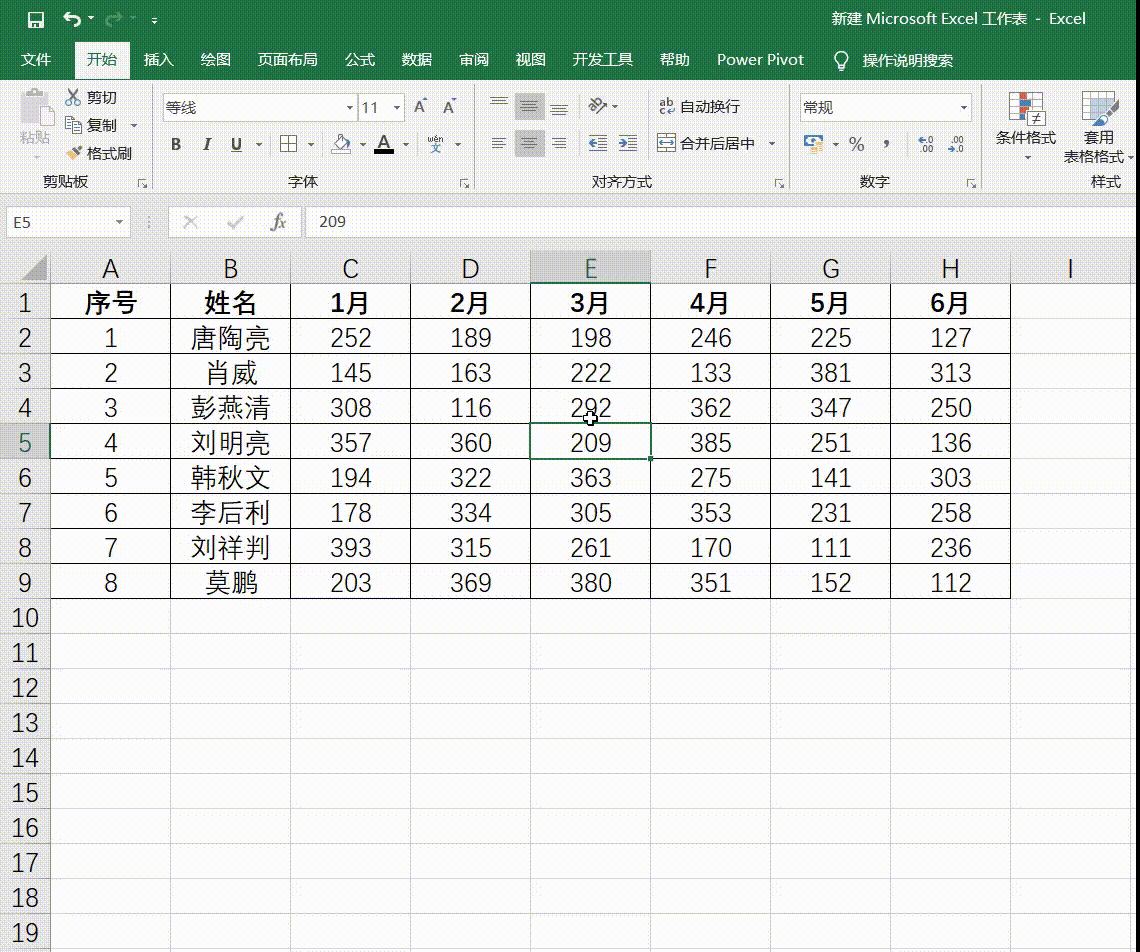Image resolution: width=1140 pixels, height=952 pixels.
Task: Open the 数字 dialog launcher
Action: [x=971, y=184]
